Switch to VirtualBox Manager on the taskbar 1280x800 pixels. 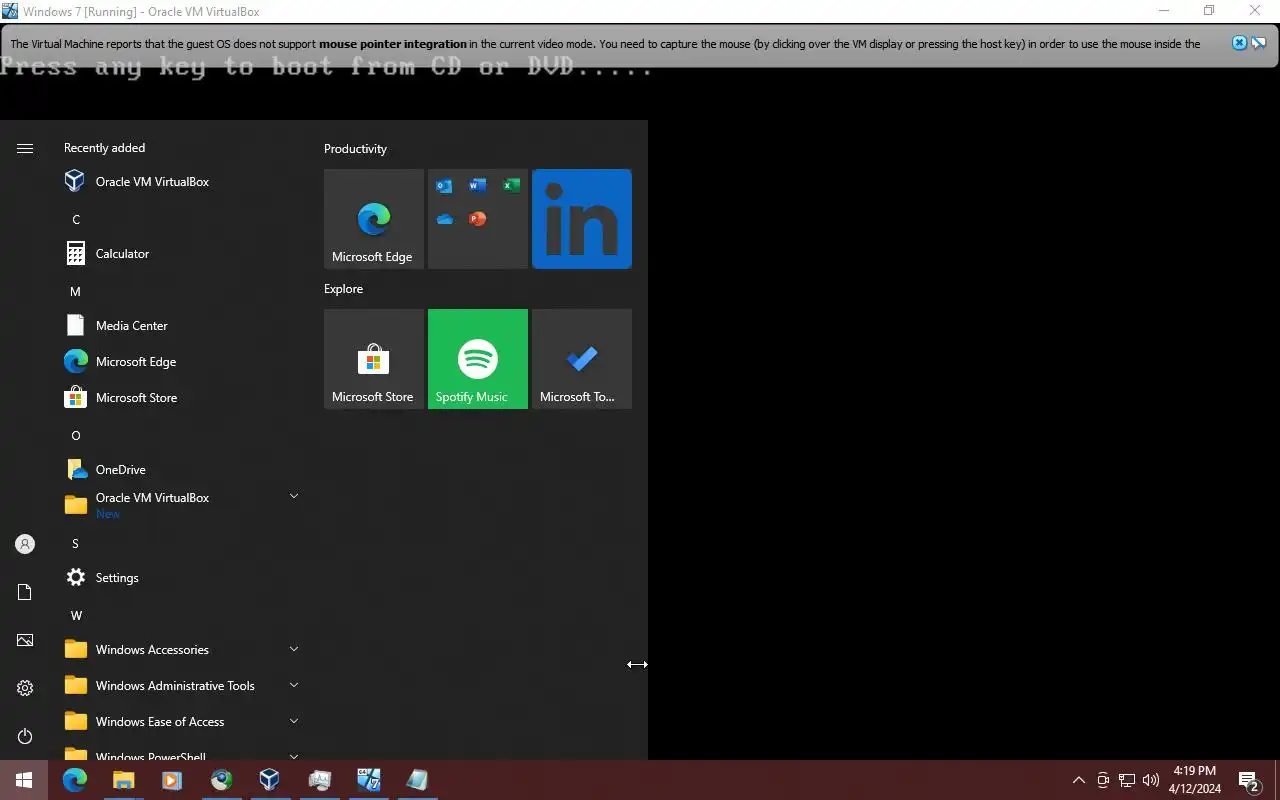[x=269, y=780]
